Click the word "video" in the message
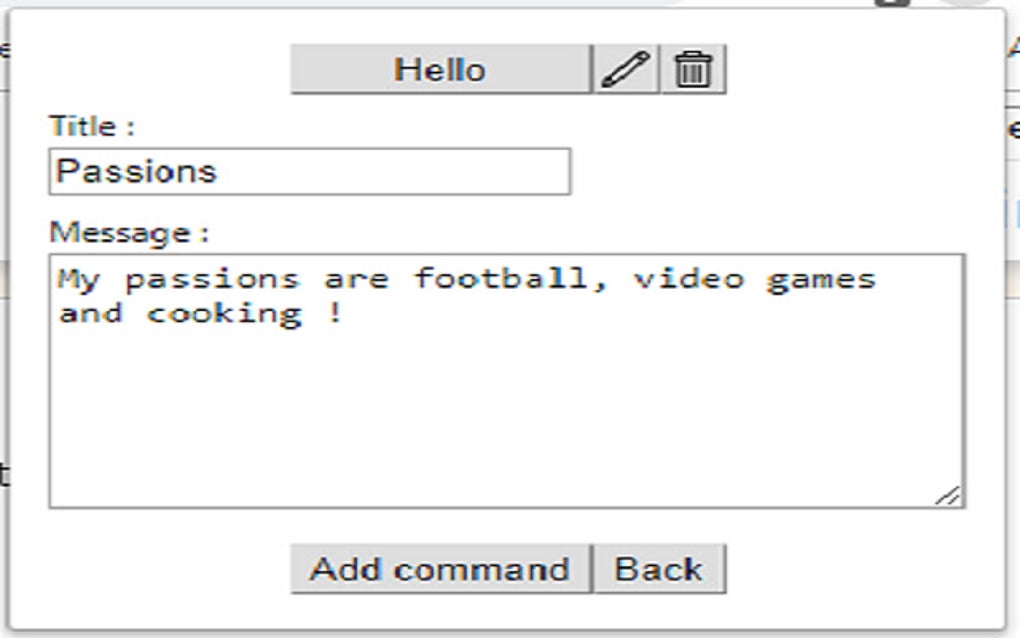The image size is (1020, 638). click(x=689, y=278)
